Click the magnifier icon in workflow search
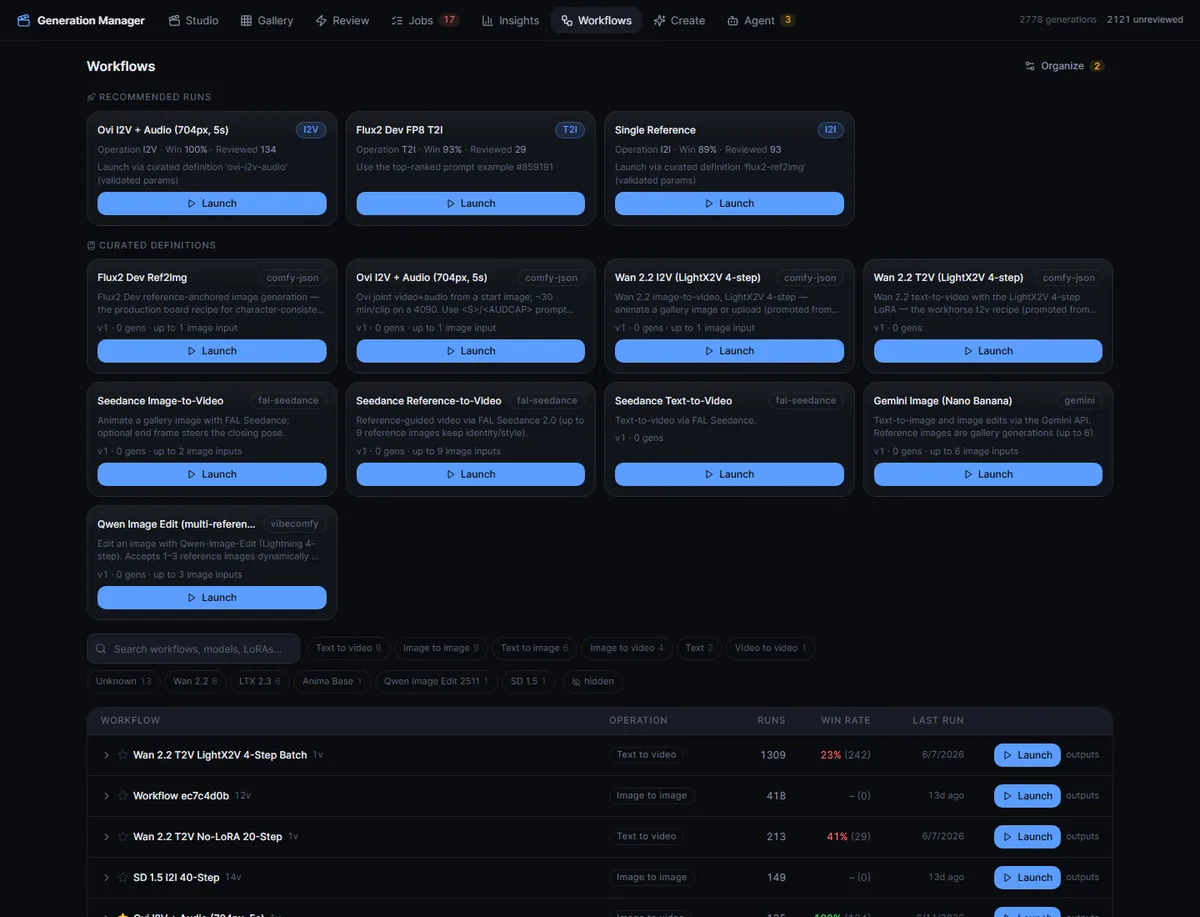This screenshot has height=917, width=1200. (101, 649)
